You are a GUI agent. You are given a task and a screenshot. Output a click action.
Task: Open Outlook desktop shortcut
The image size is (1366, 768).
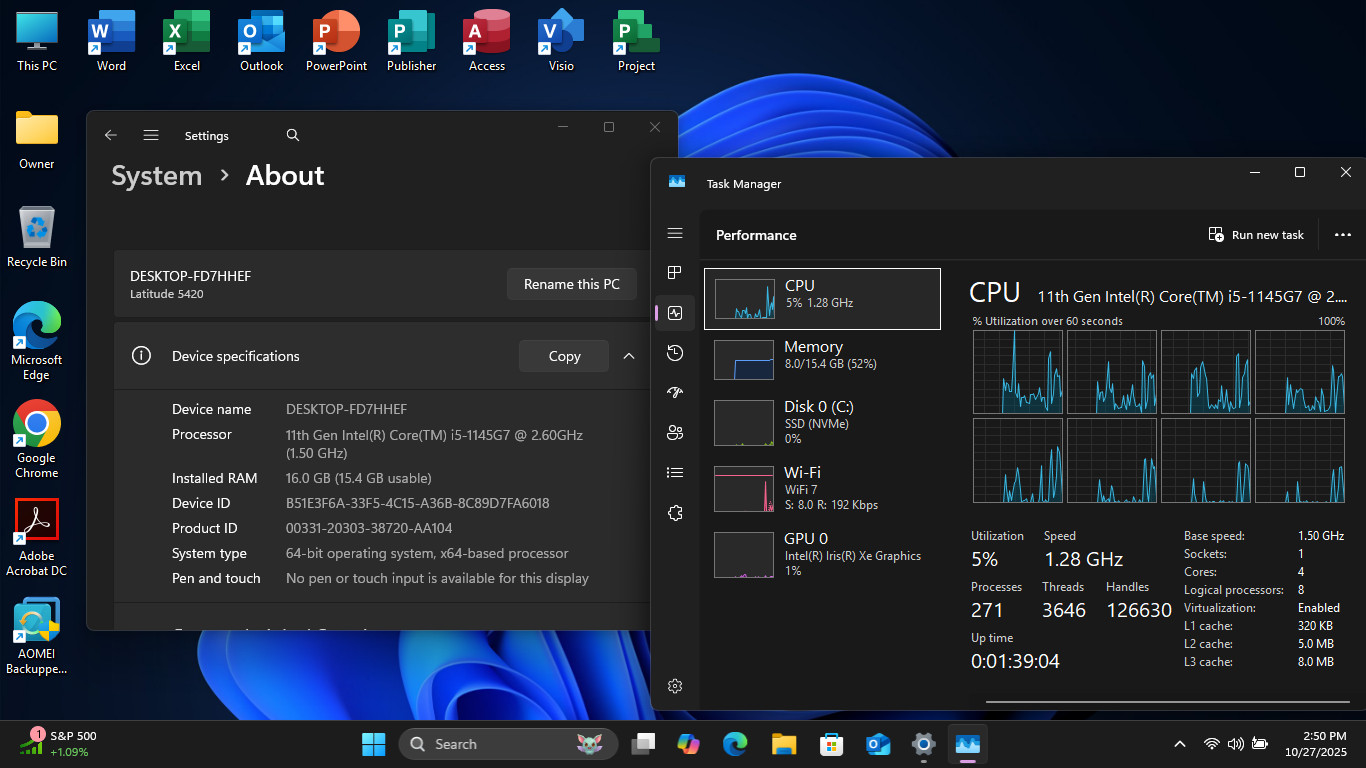261,41
